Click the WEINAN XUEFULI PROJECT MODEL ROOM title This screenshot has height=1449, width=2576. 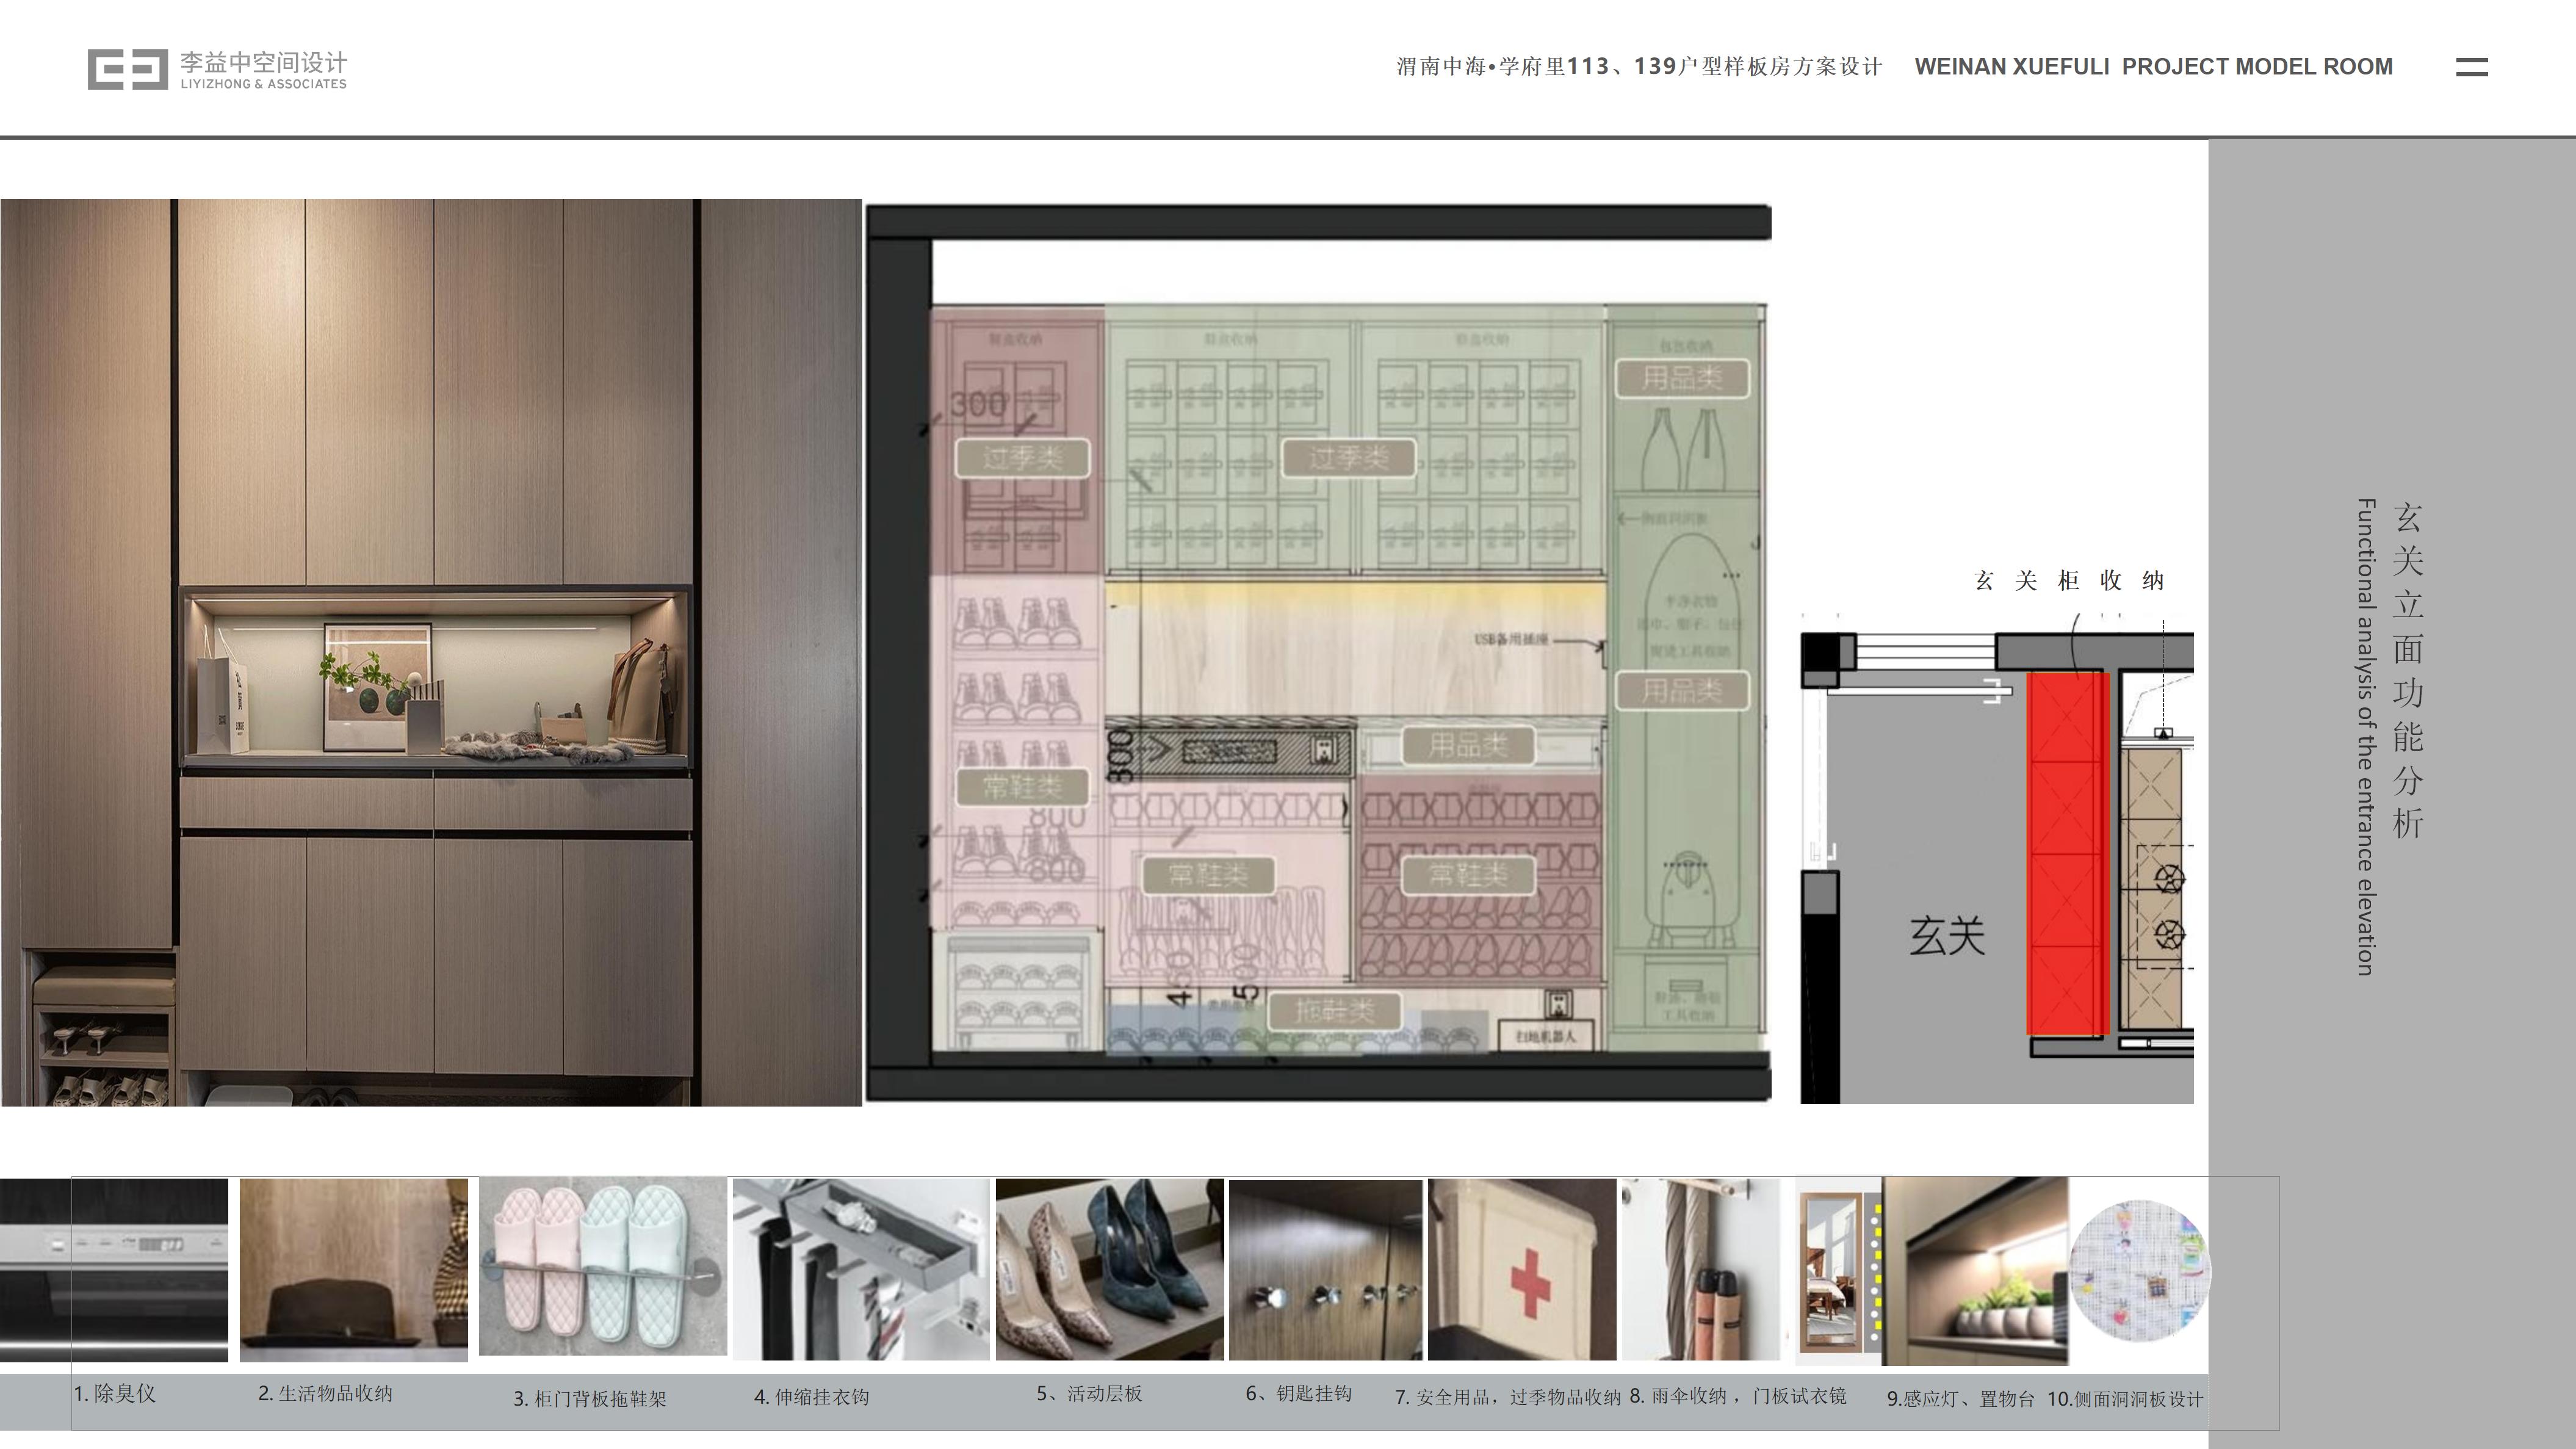tap(2153, 67)
